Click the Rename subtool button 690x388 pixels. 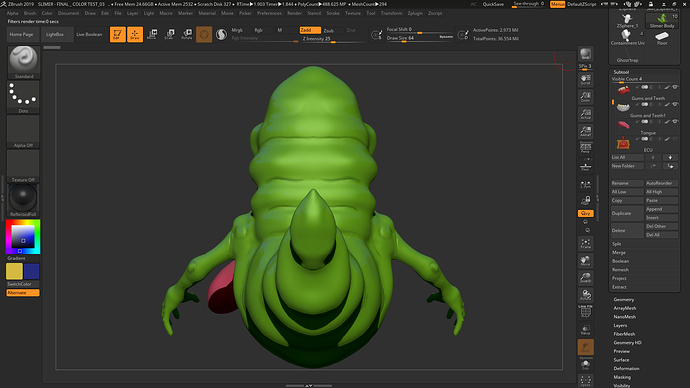pos(627,183)
